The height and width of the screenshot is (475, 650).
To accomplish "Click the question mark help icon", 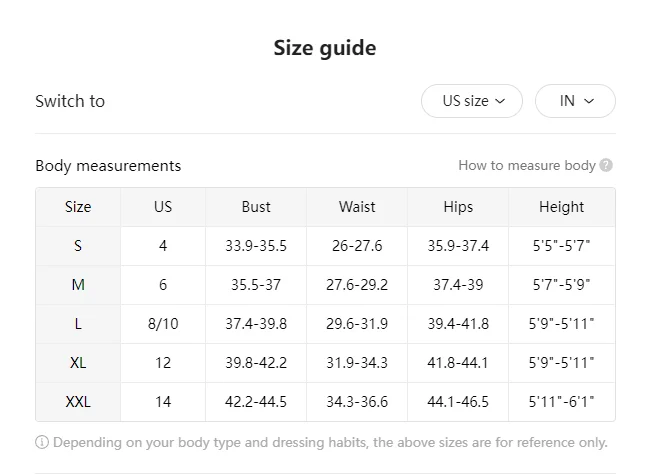I will click(606, 165).
